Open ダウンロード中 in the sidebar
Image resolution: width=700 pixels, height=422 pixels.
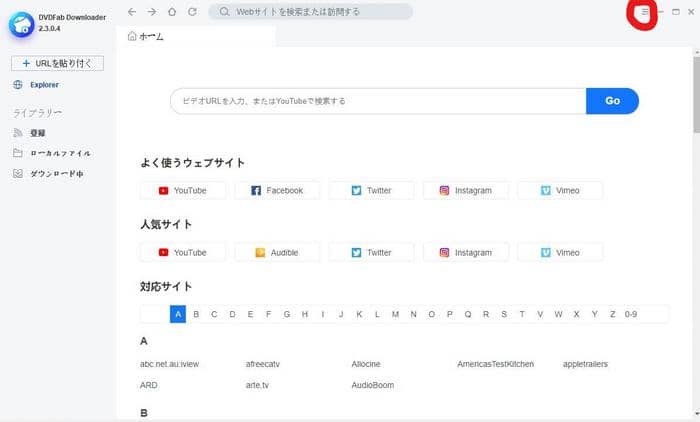pos(57,174)
